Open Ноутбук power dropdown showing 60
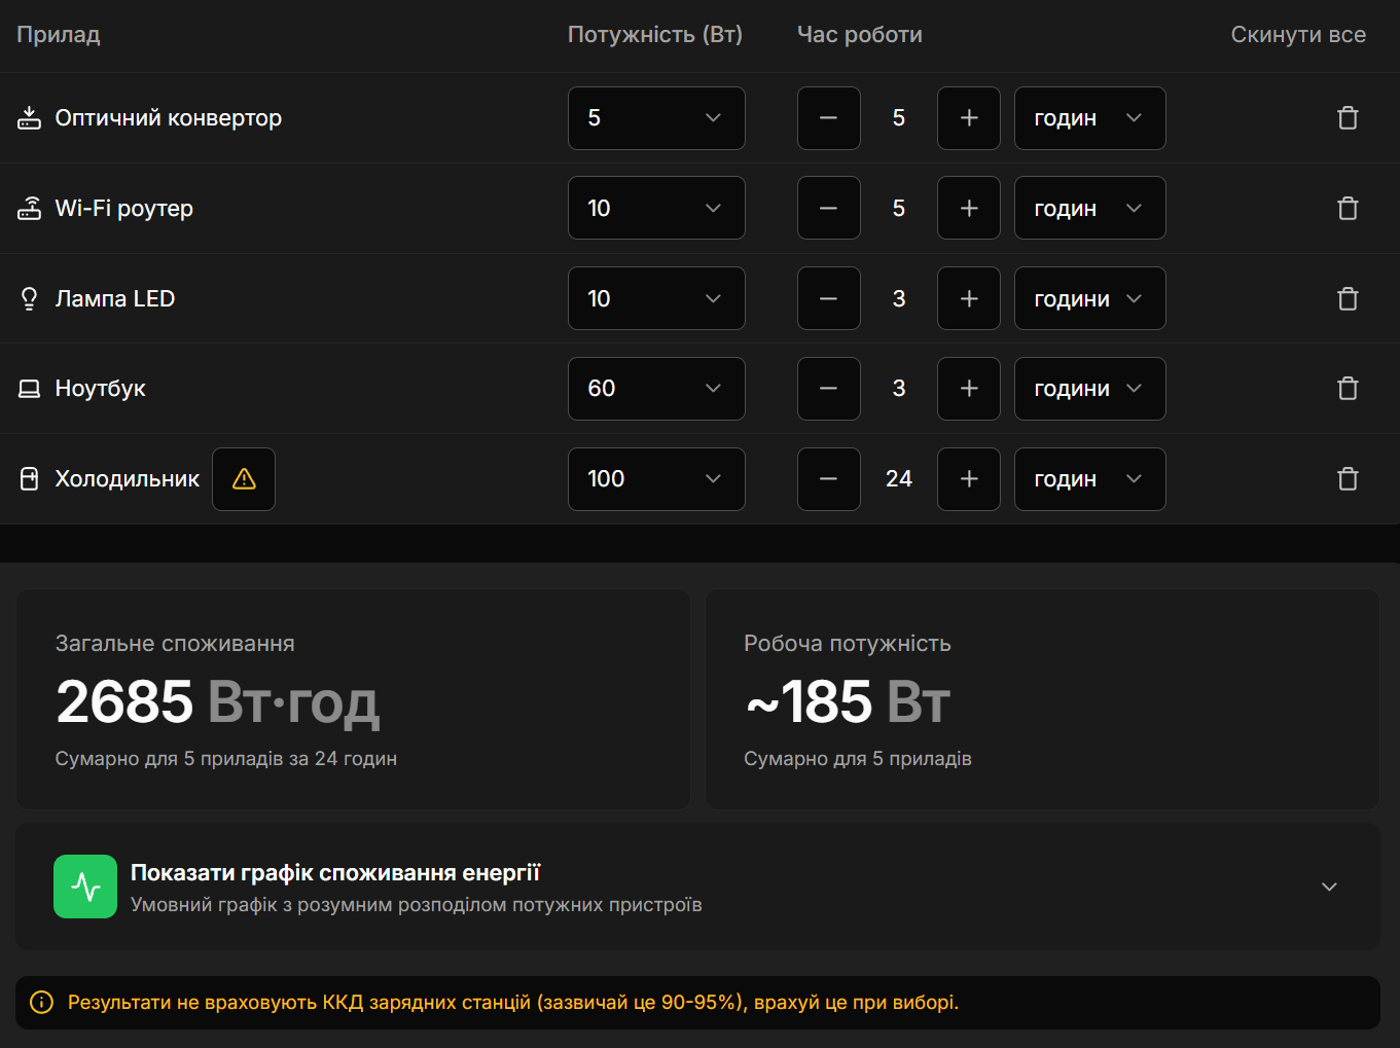Viewport: 1400px width, 1048px height. (656, 389)
